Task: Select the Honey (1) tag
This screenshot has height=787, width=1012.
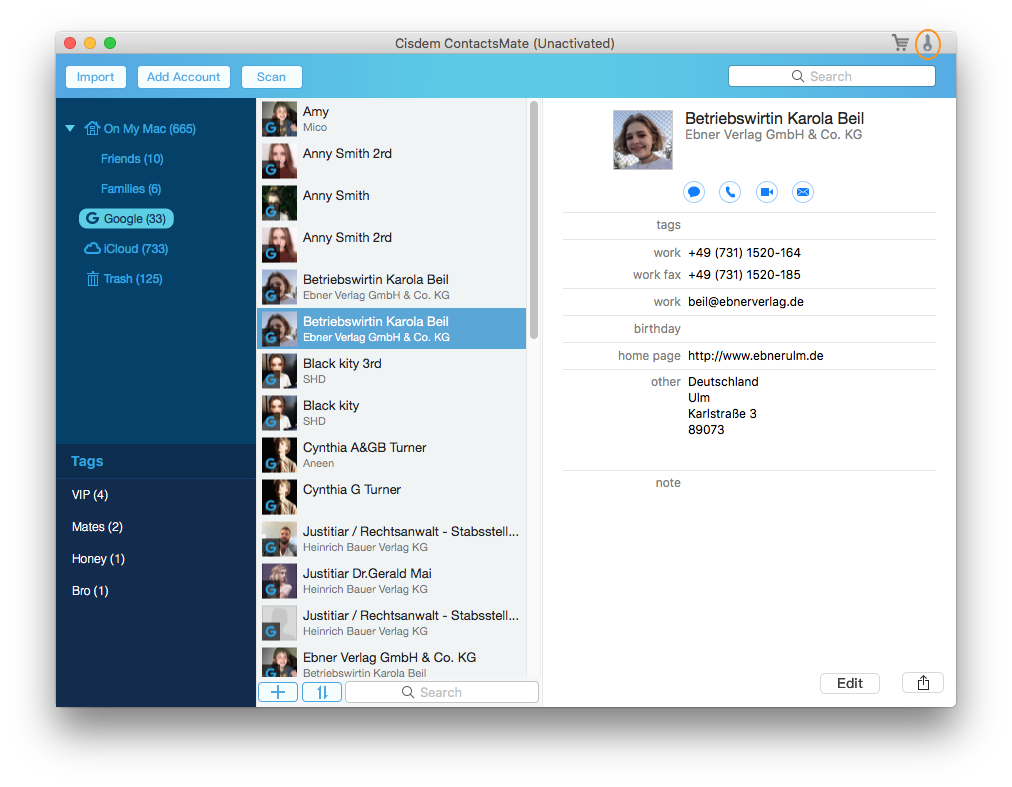Action: coord(98,558)
